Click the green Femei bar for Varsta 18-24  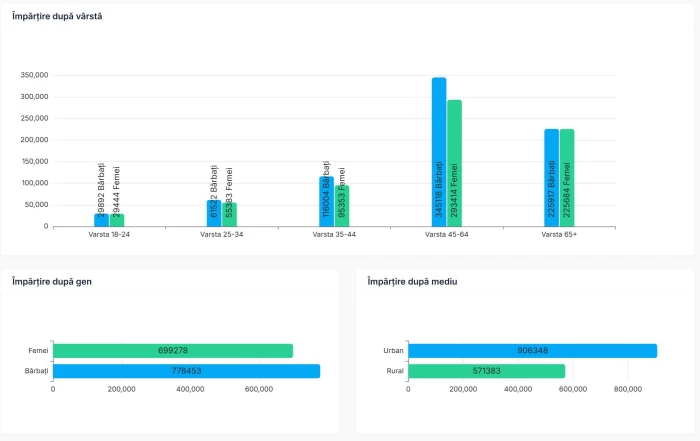tap(117, 220)
